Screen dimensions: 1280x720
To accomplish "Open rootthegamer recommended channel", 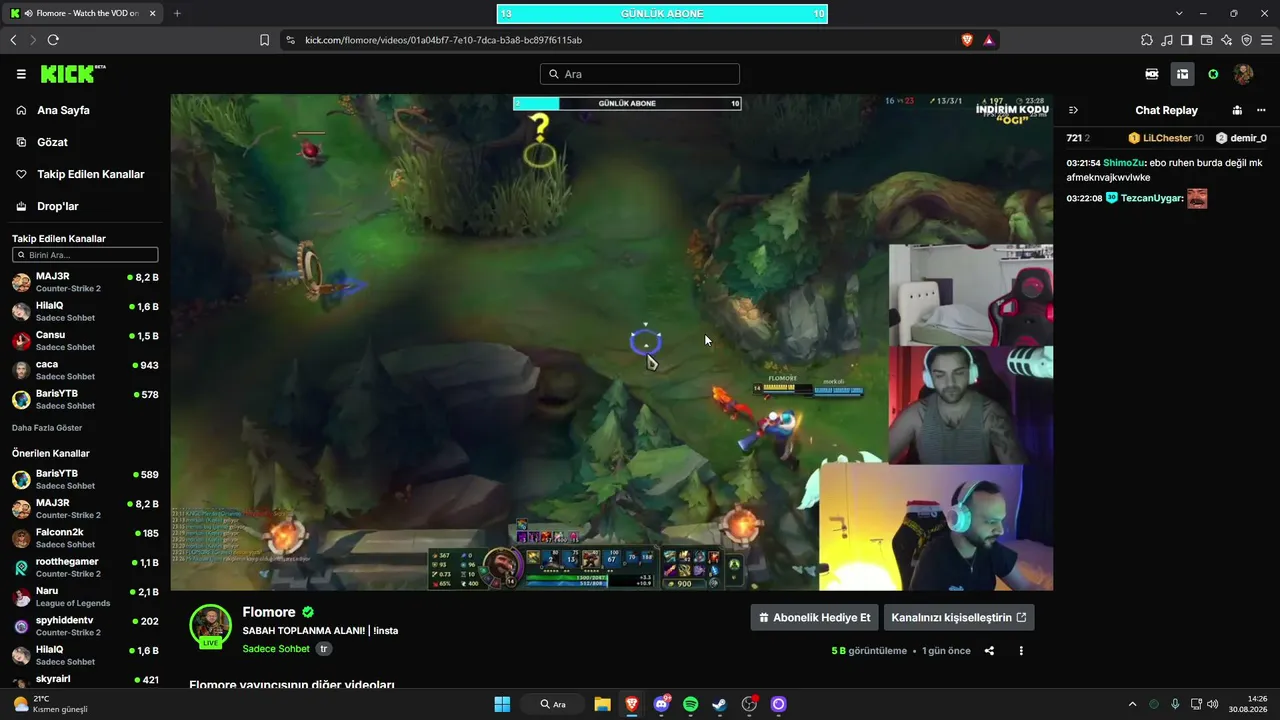I will coord(85,567).
